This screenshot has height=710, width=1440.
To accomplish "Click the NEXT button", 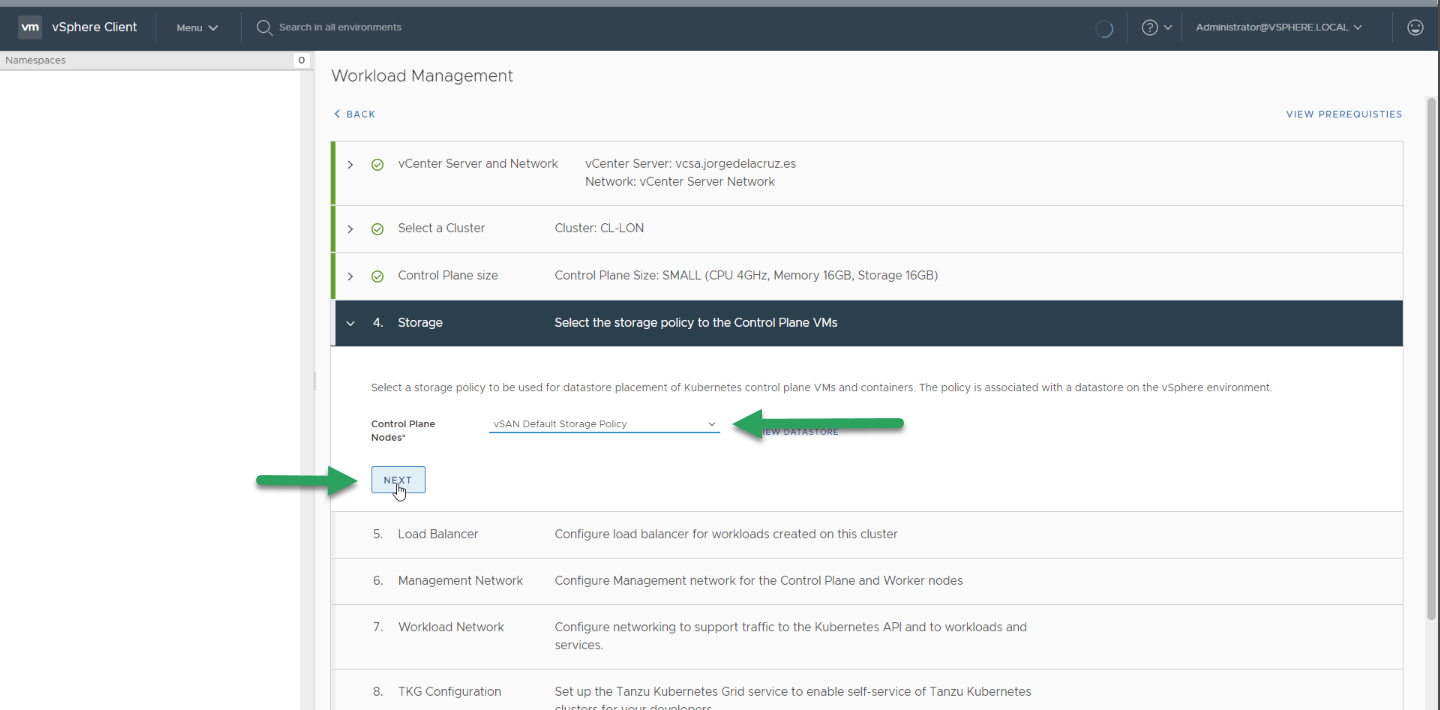I will 398,480.
